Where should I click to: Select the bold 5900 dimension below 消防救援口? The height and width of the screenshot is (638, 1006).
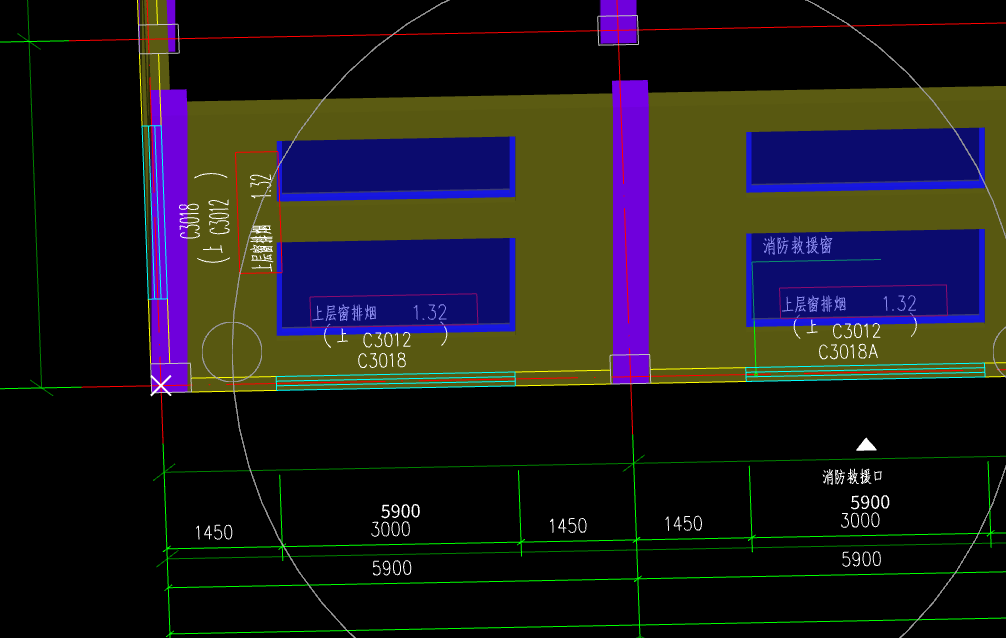pos(870,502)
